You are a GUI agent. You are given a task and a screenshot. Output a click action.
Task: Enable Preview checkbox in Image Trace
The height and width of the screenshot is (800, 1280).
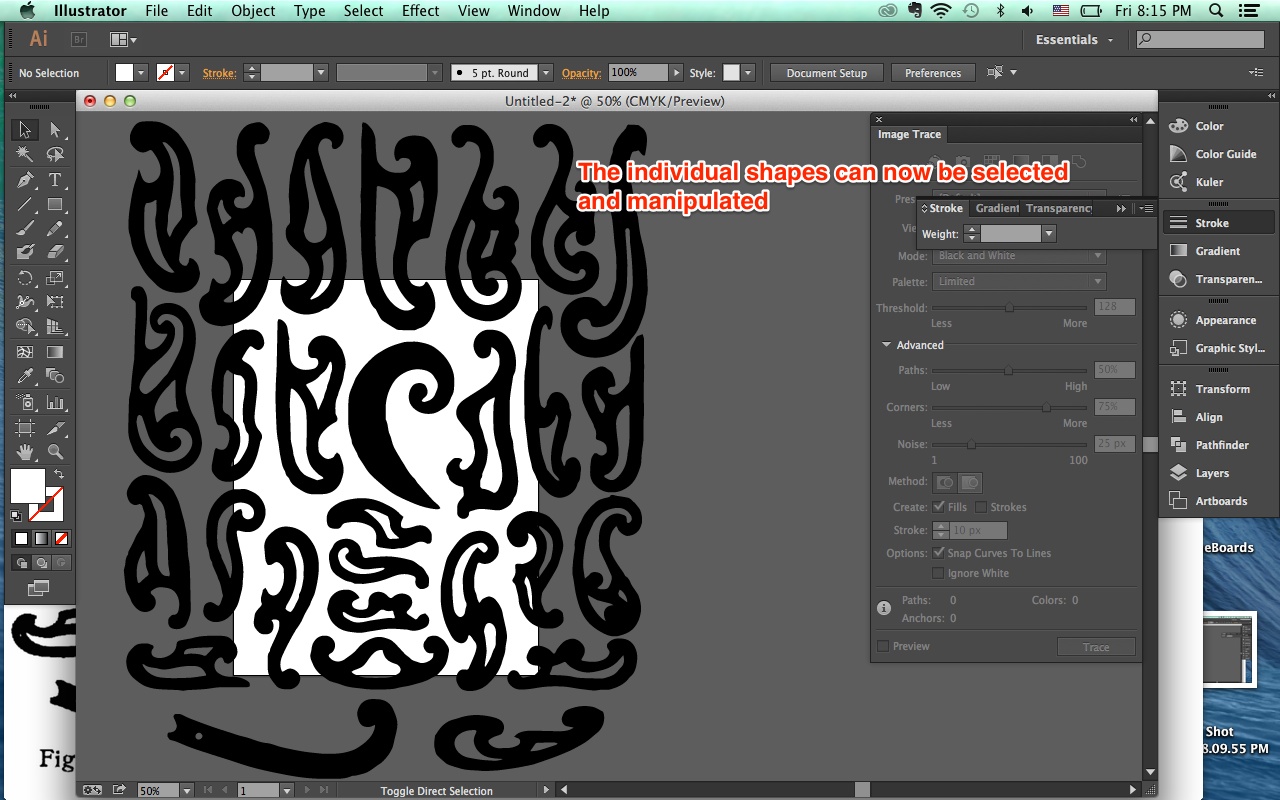(x=883, y=646)
